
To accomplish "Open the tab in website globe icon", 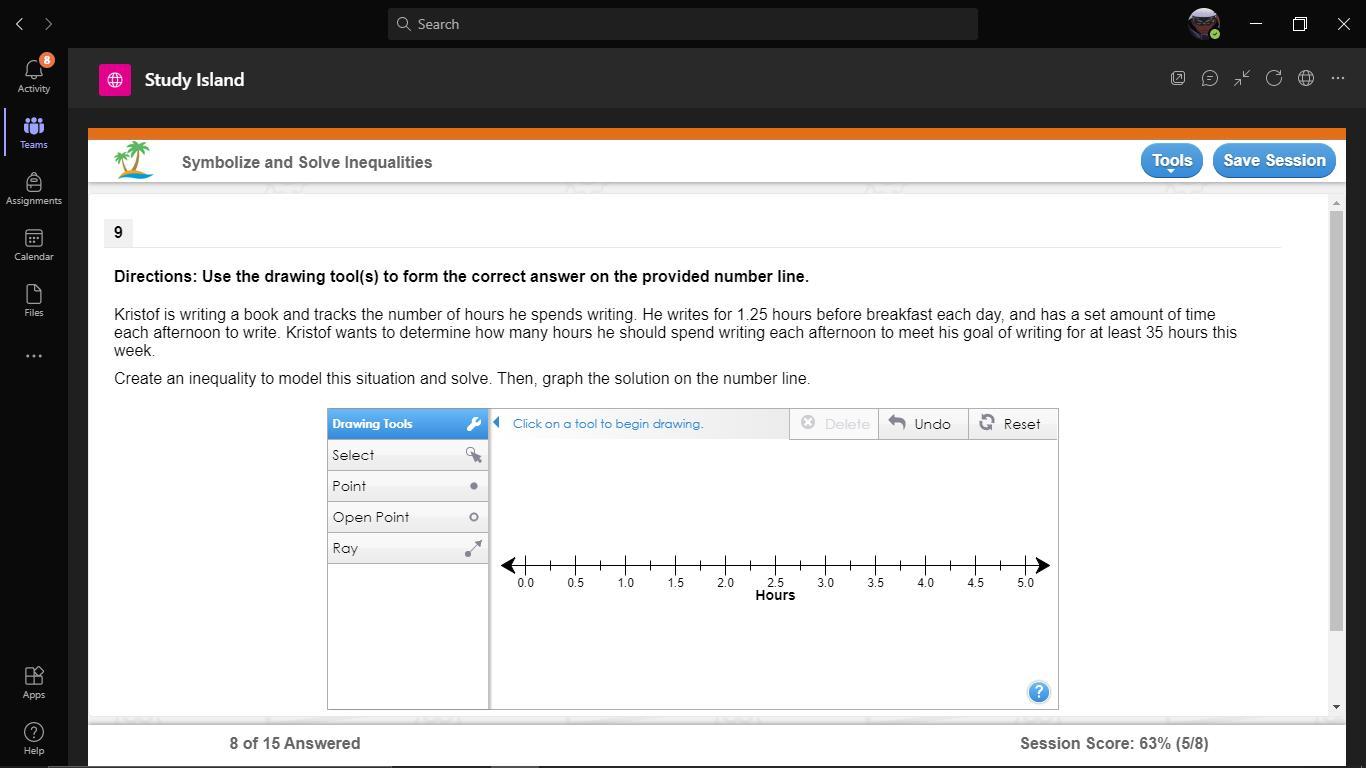I will (1306, 78).
